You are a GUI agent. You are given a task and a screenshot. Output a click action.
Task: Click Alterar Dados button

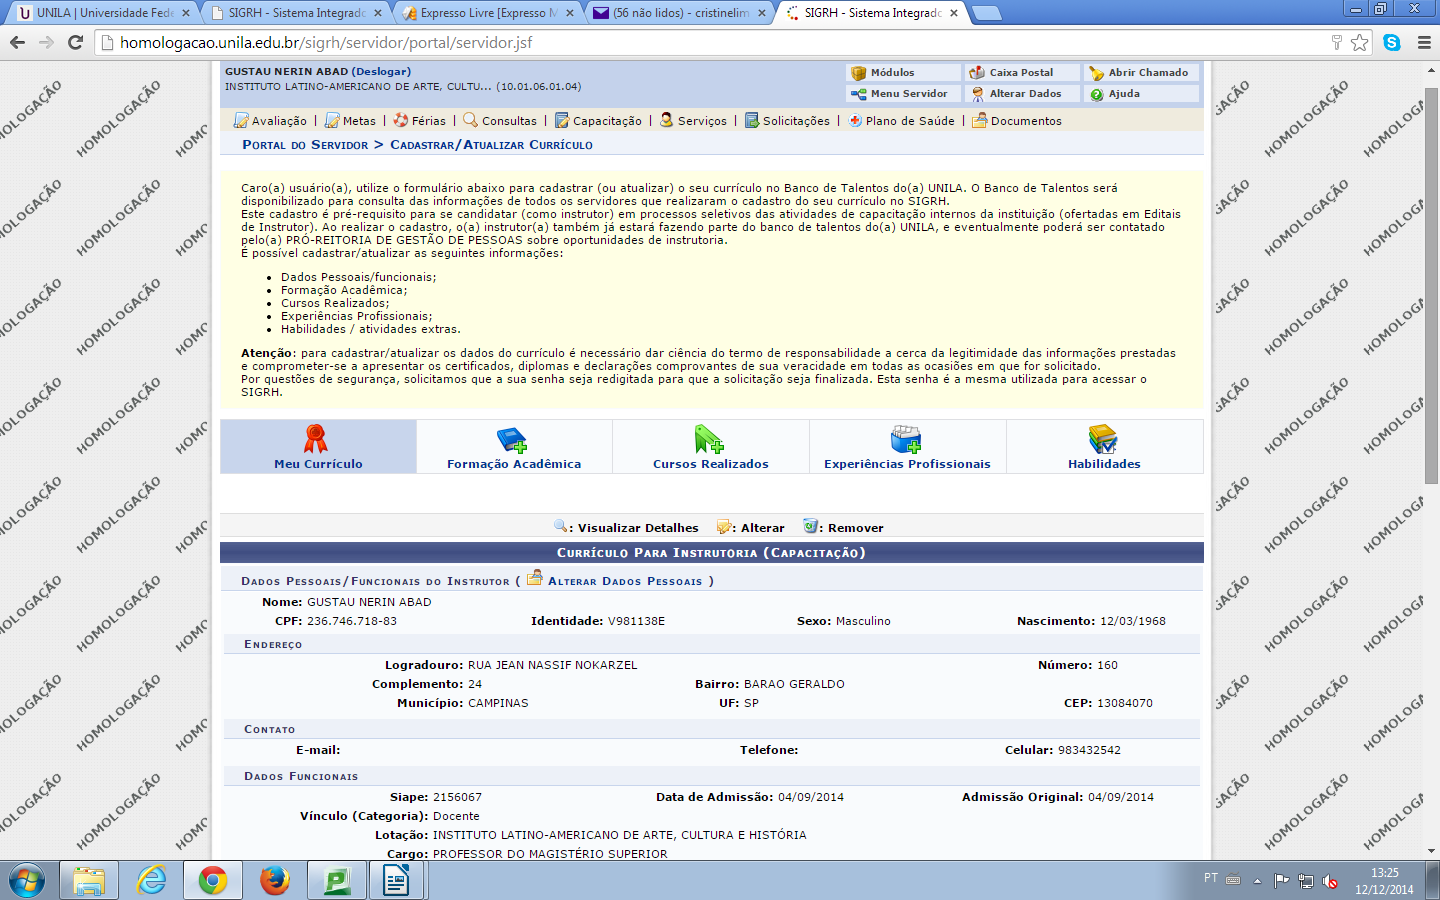point(1022,94)
